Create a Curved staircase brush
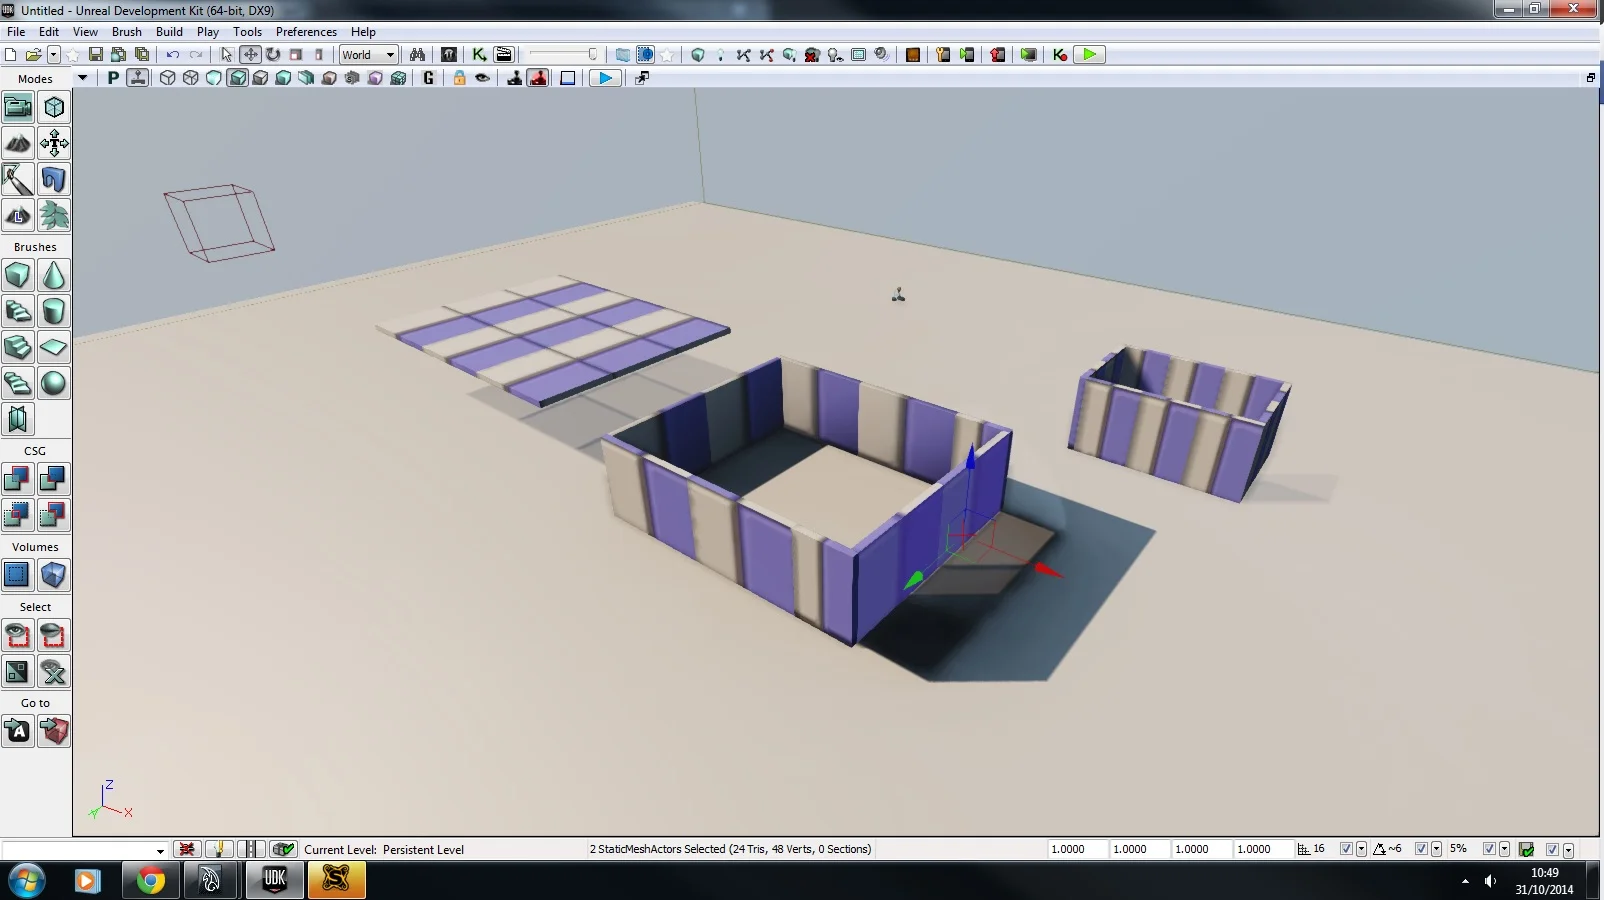 point(18,311)
